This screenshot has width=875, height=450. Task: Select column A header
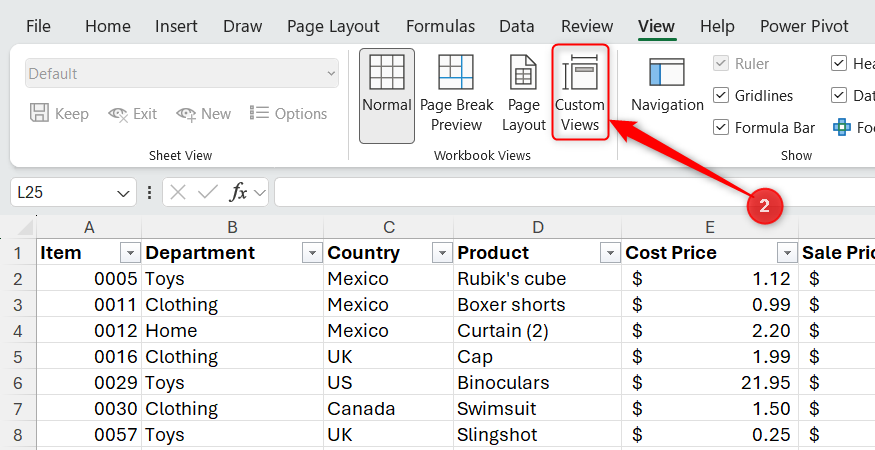(x=89, y=227)
